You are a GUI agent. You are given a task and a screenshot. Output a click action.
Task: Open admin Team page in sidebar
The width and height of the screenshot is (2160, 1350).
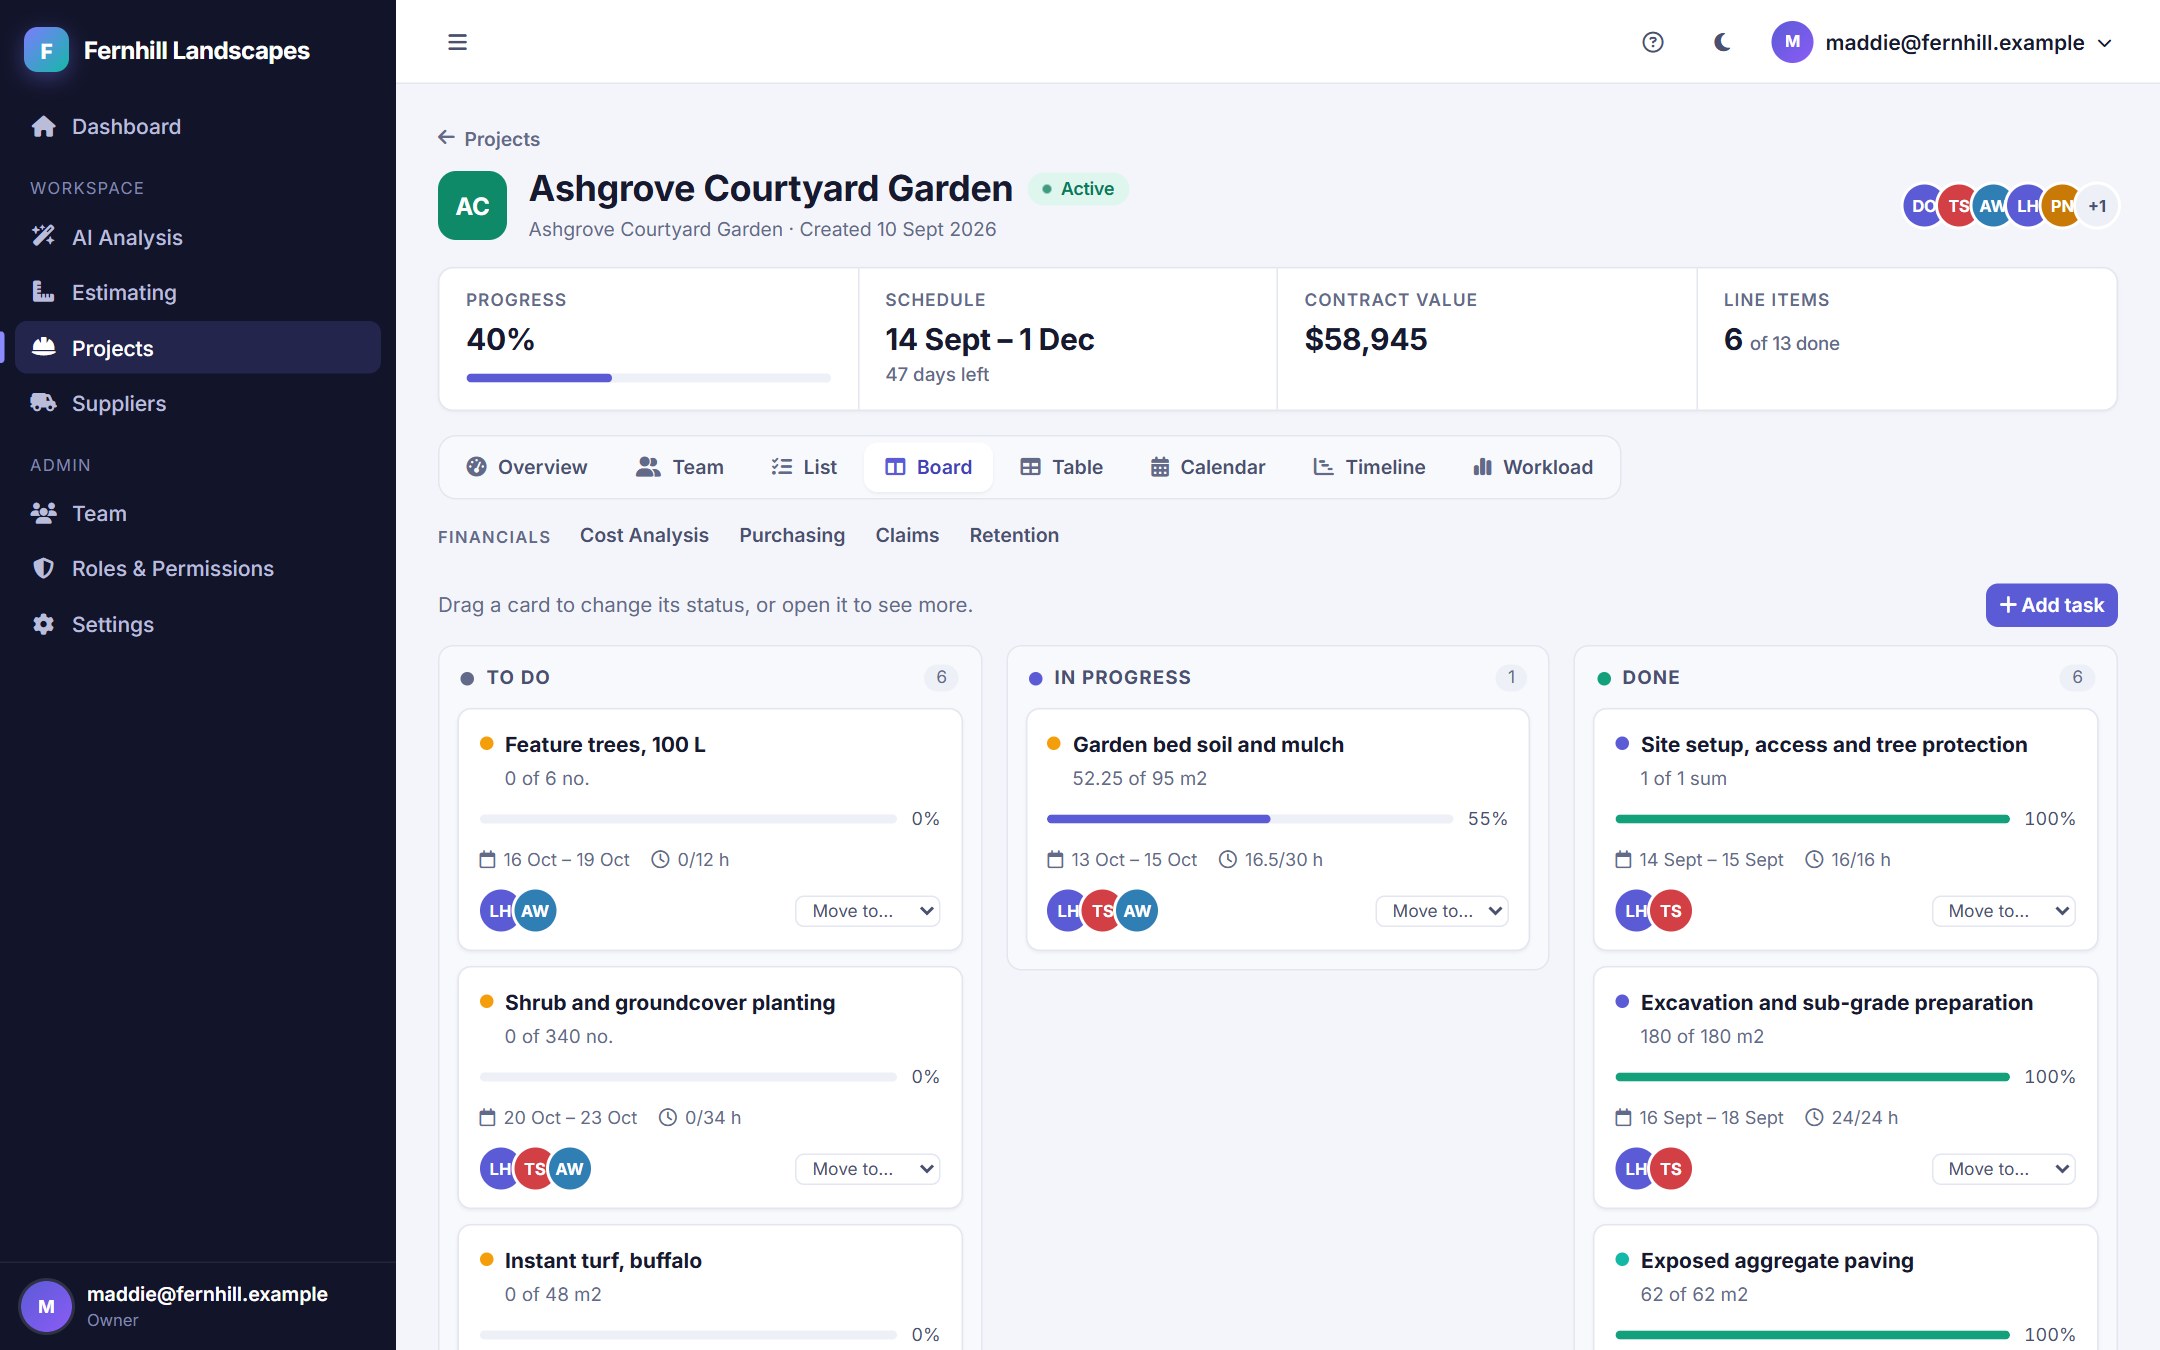(198, 513)
